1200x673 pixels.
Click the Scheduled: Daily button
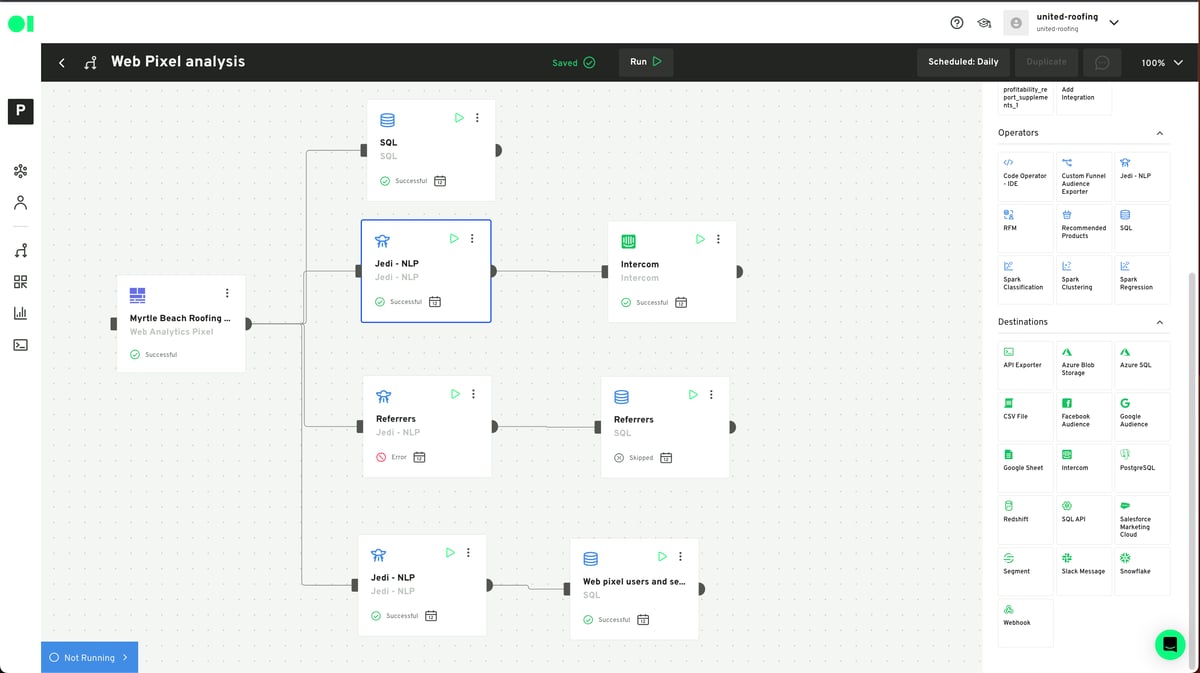point(963,62)
